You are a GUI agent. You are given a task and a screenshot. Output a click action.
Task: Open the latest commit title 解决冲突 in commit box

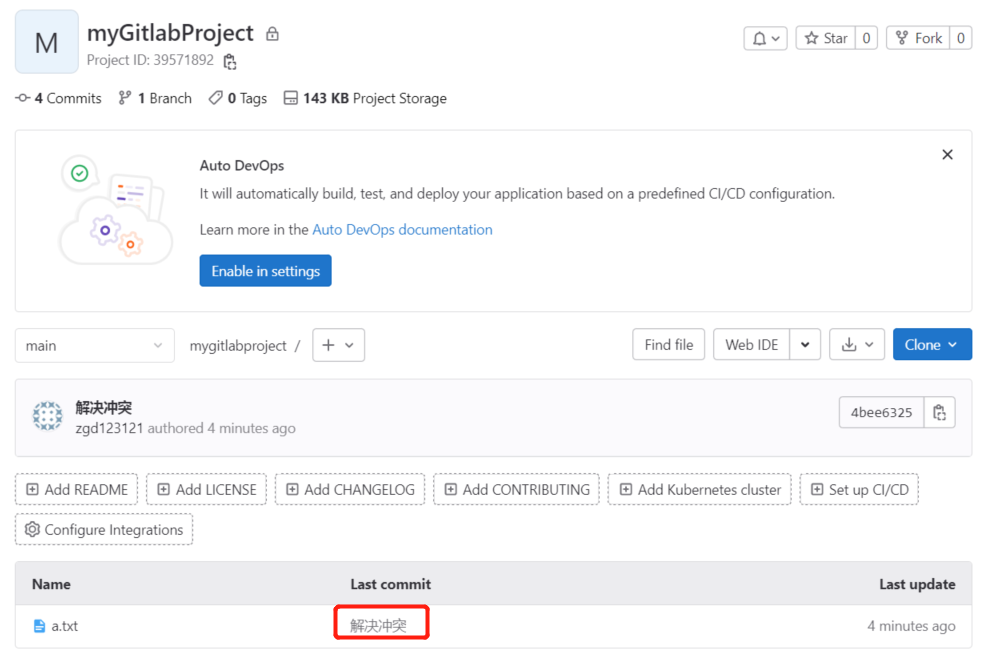coord(104,407)
